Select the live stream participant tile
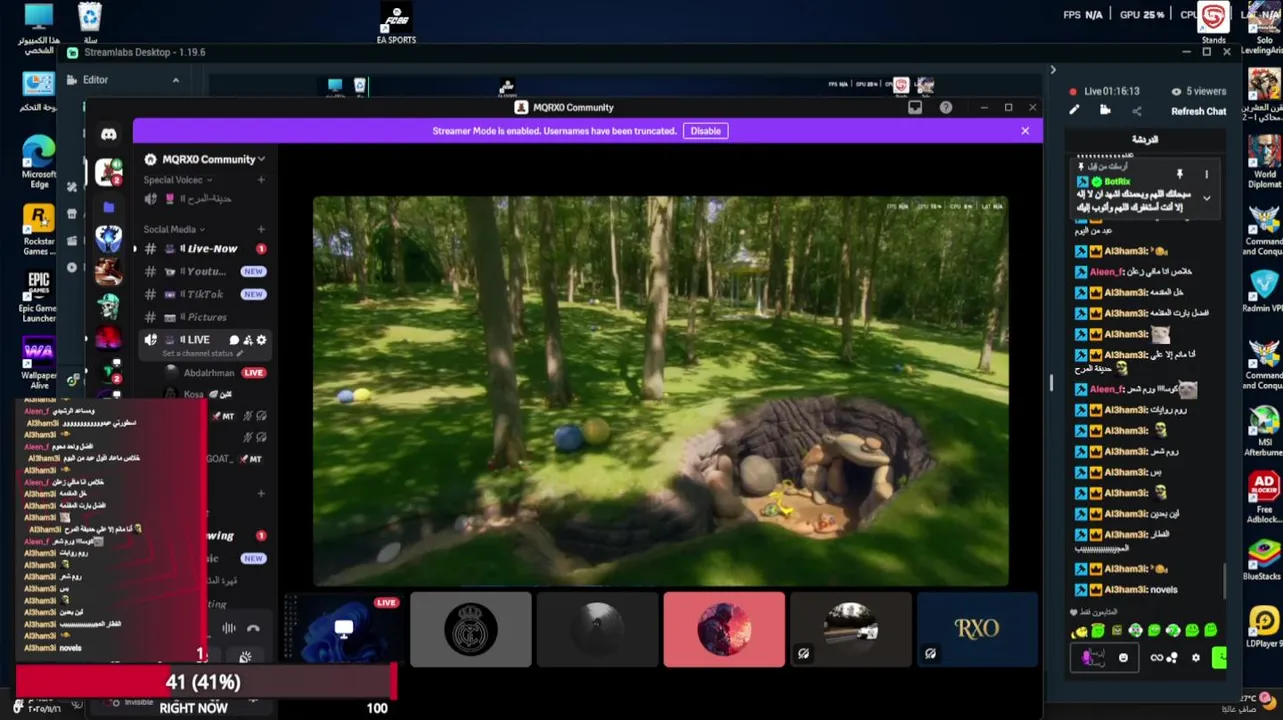 [344, 629]
